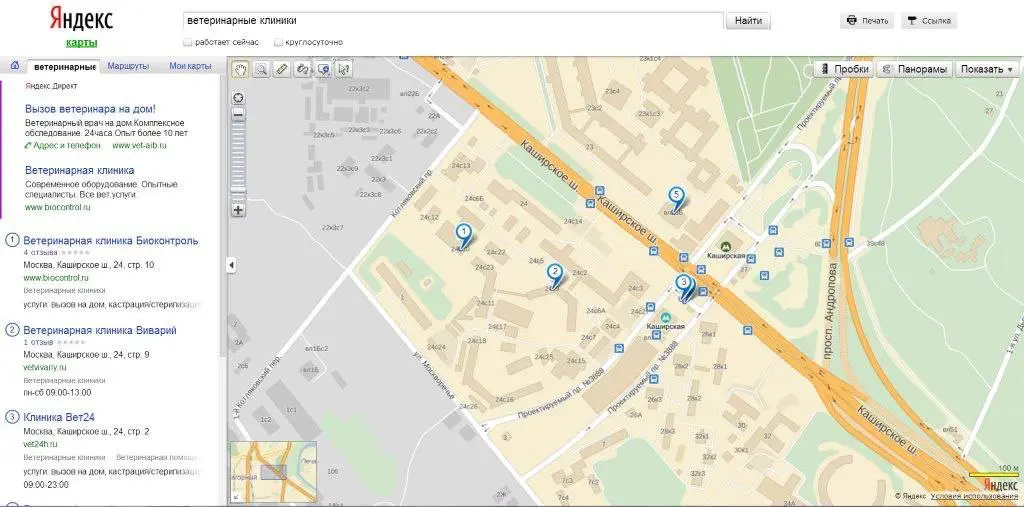Zoom out with the minus button
The image size is (1024, 507).
click(x=238, y=115)
